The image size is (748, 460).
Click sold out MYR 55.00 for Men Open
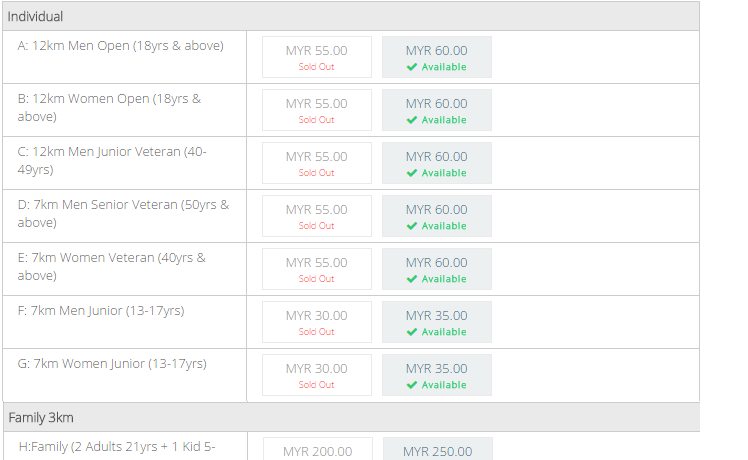tap(317, 57)
